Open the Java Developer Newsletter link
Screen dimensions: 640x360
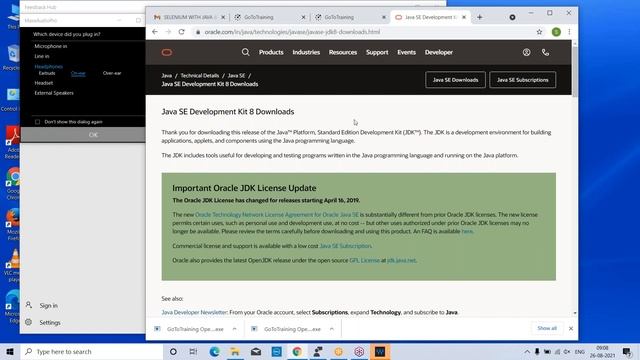(194, 312)
